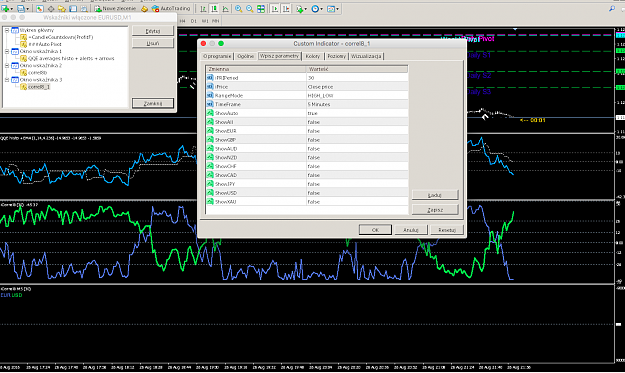Click the Zmienna column header

(x=256, y=69)
